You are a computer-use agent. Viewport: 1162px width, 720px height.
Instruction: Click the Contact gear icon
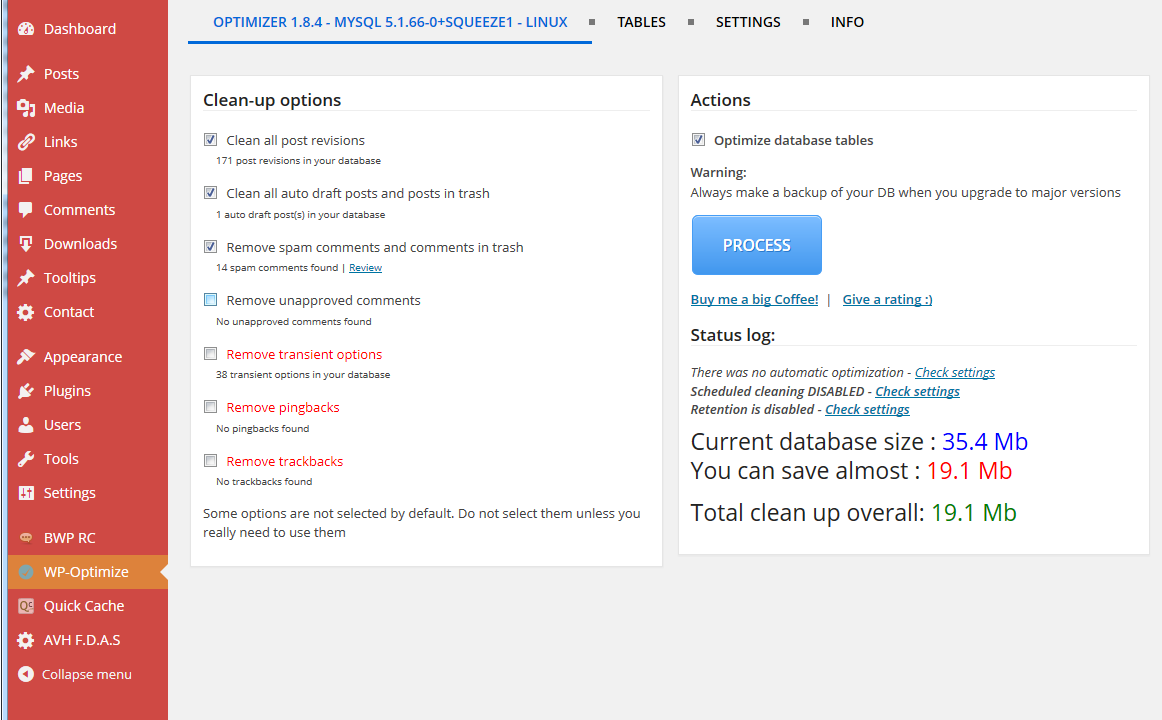pos(26,312)
